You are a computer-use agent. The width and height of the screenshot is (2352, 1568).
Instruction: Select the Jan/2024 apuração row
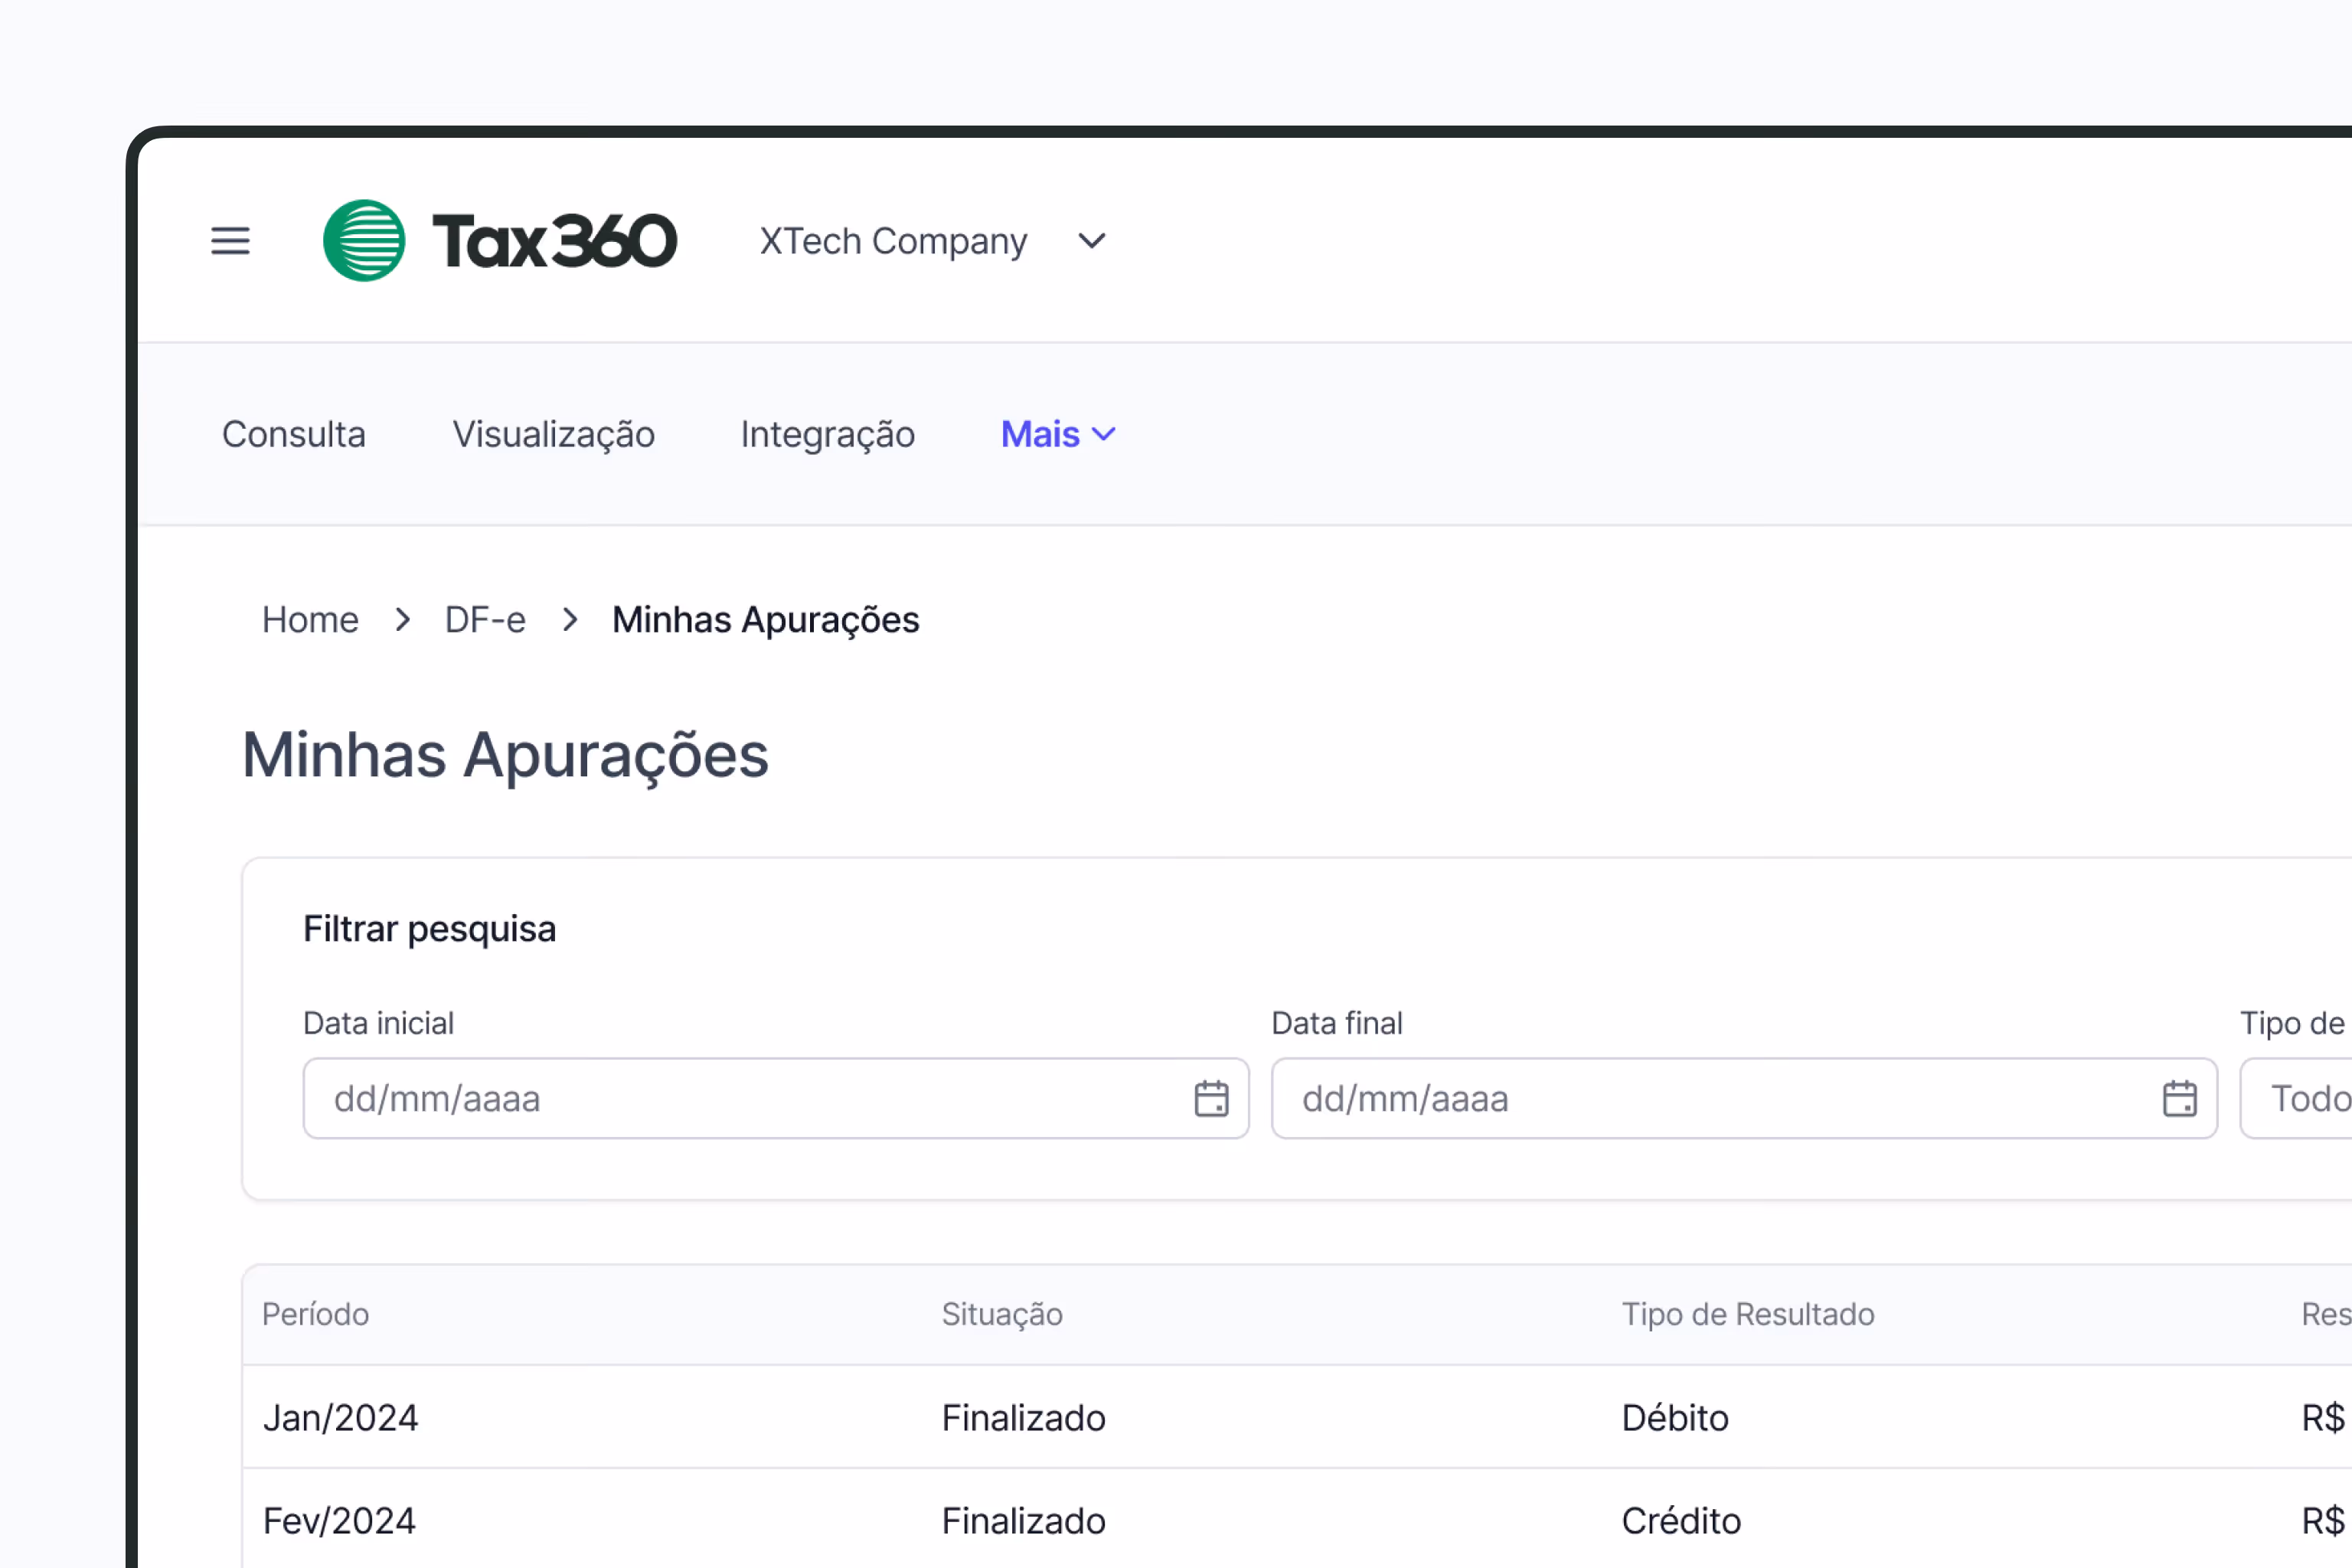[x=340, y=1418]
